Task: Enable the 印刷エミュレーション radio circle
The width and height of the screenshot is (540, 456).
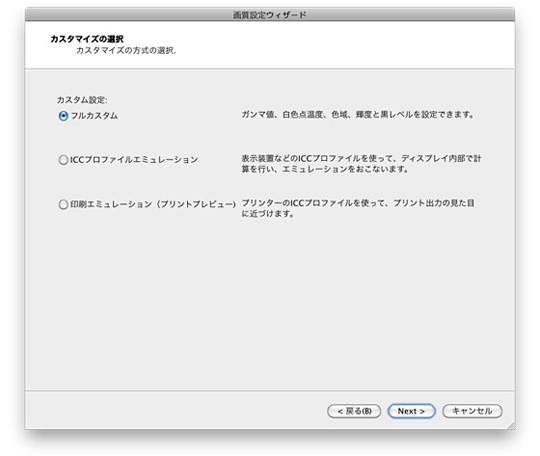Action: click(63, 205)
